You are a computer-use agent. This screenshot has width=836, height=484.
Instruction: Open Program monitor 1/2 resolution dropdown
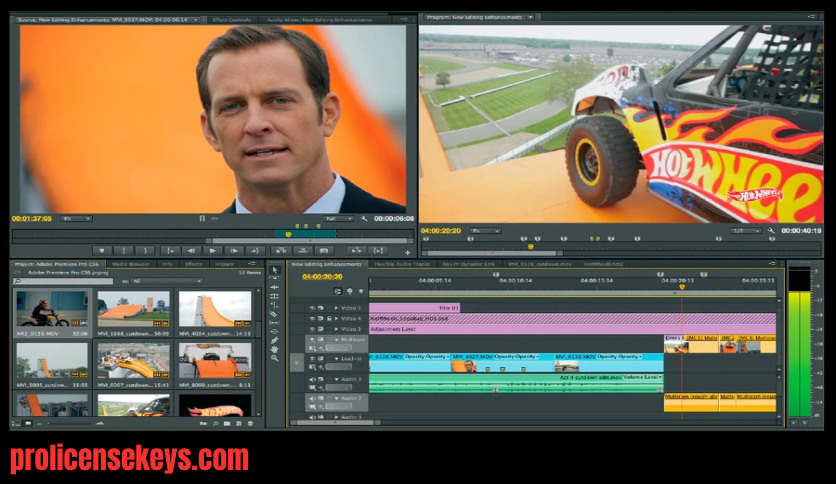746,231
